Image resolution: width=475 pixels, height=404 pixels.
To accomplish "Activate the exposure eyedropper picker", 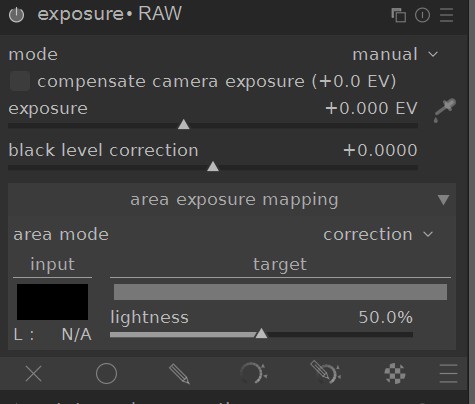I will click(x=445, y=110).
